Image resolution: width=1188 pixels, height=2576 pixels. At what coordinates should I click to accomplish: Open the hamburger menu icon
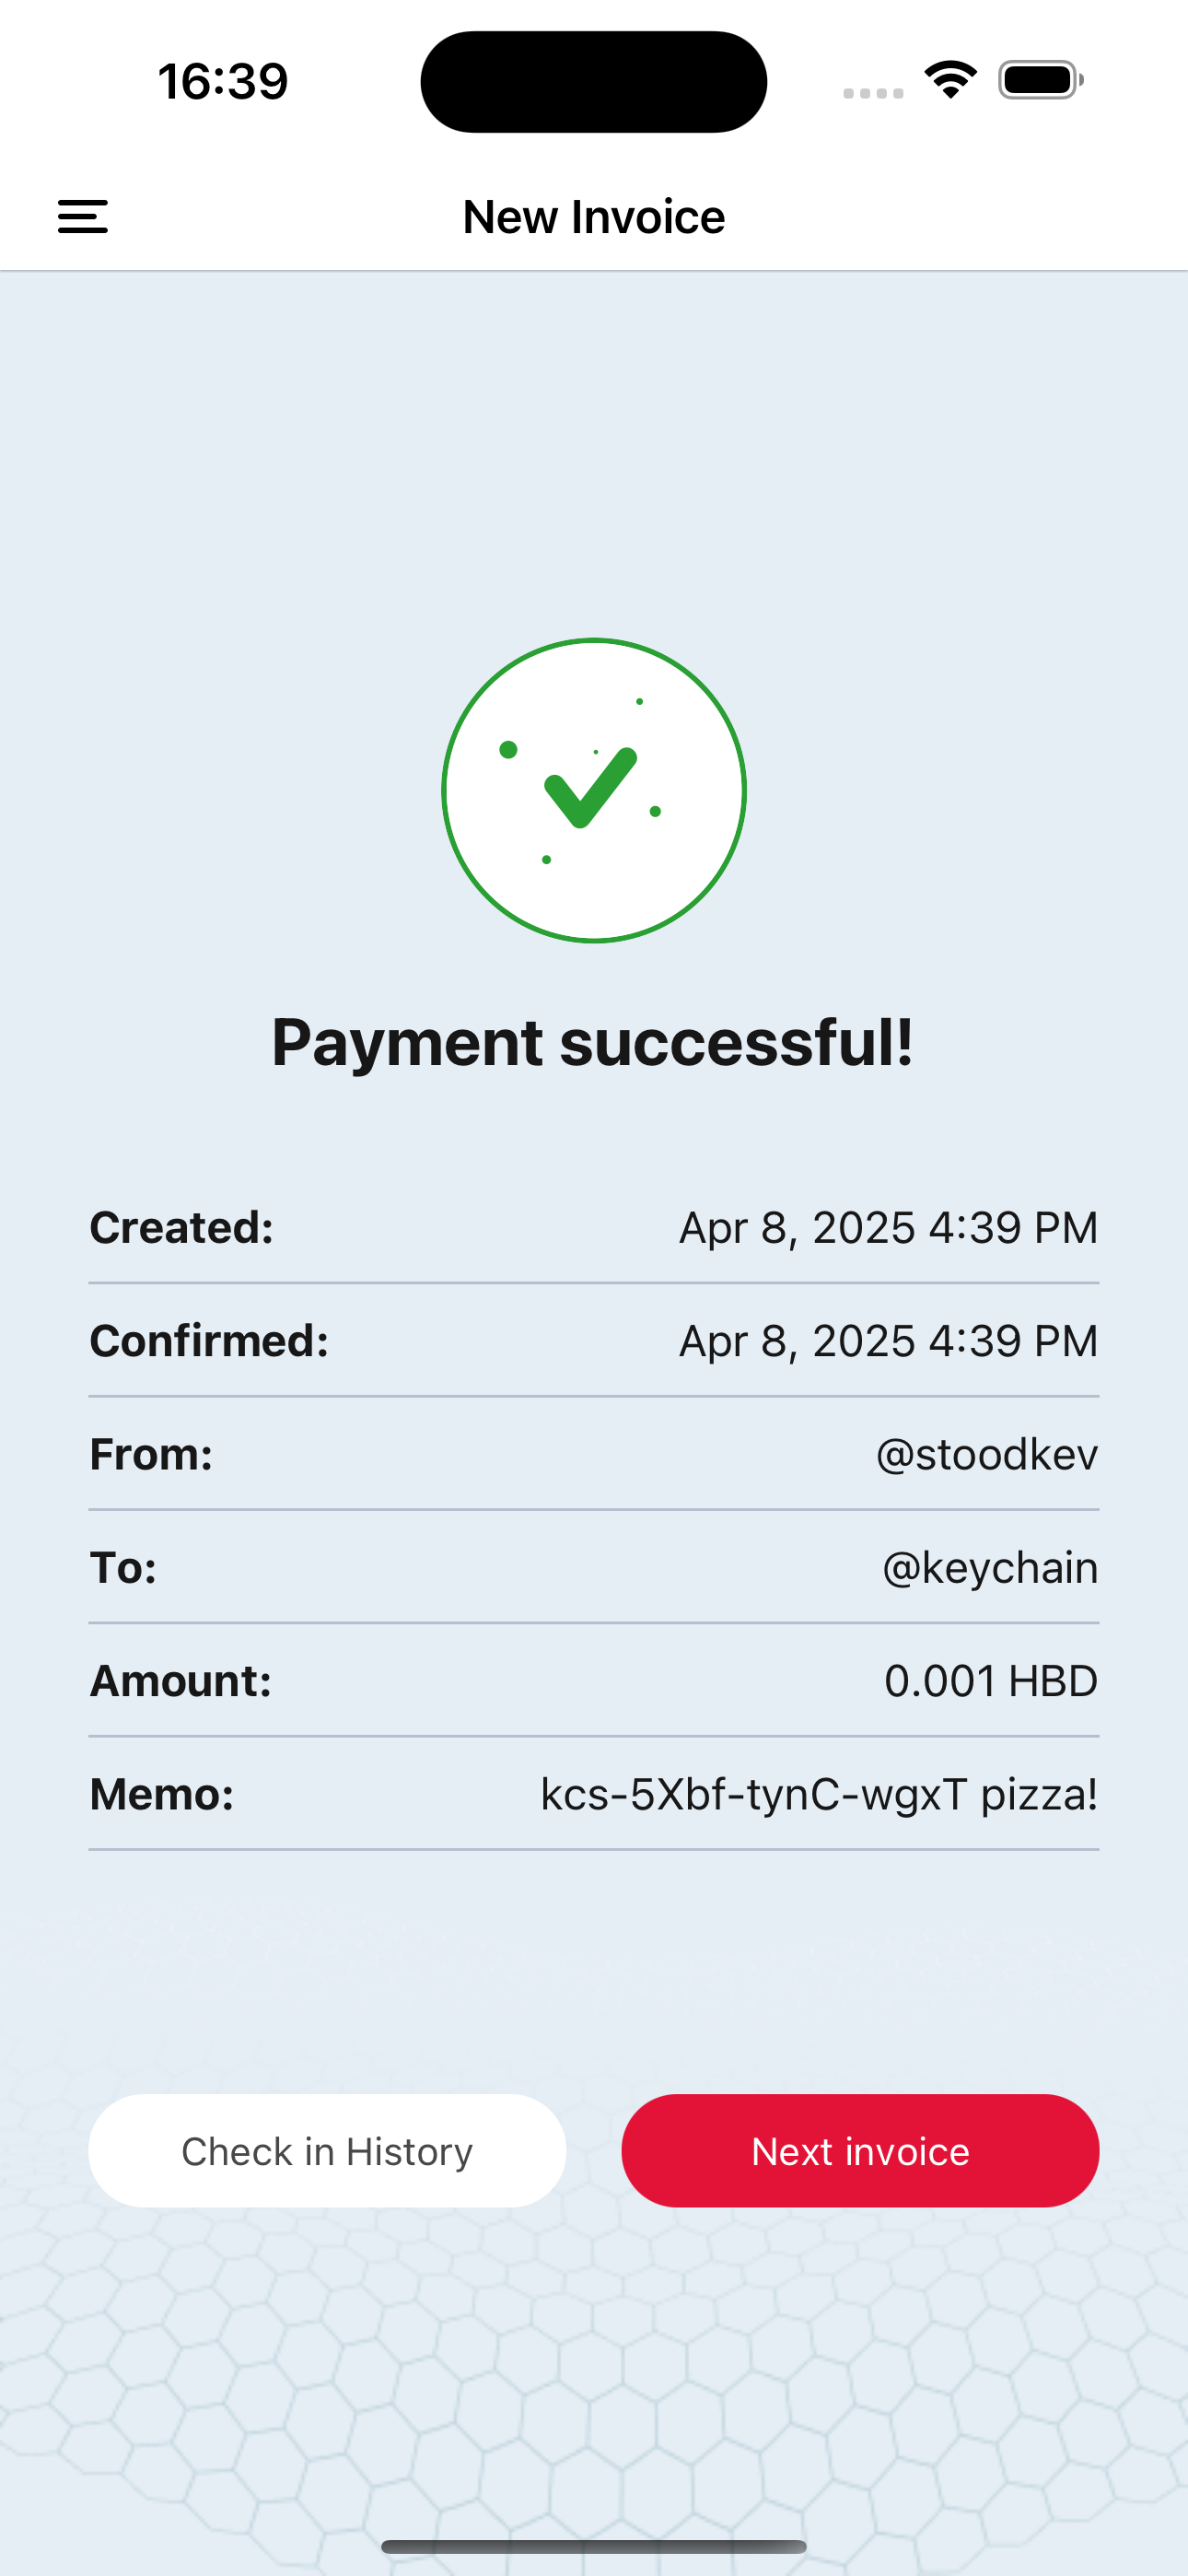[83, 217]
